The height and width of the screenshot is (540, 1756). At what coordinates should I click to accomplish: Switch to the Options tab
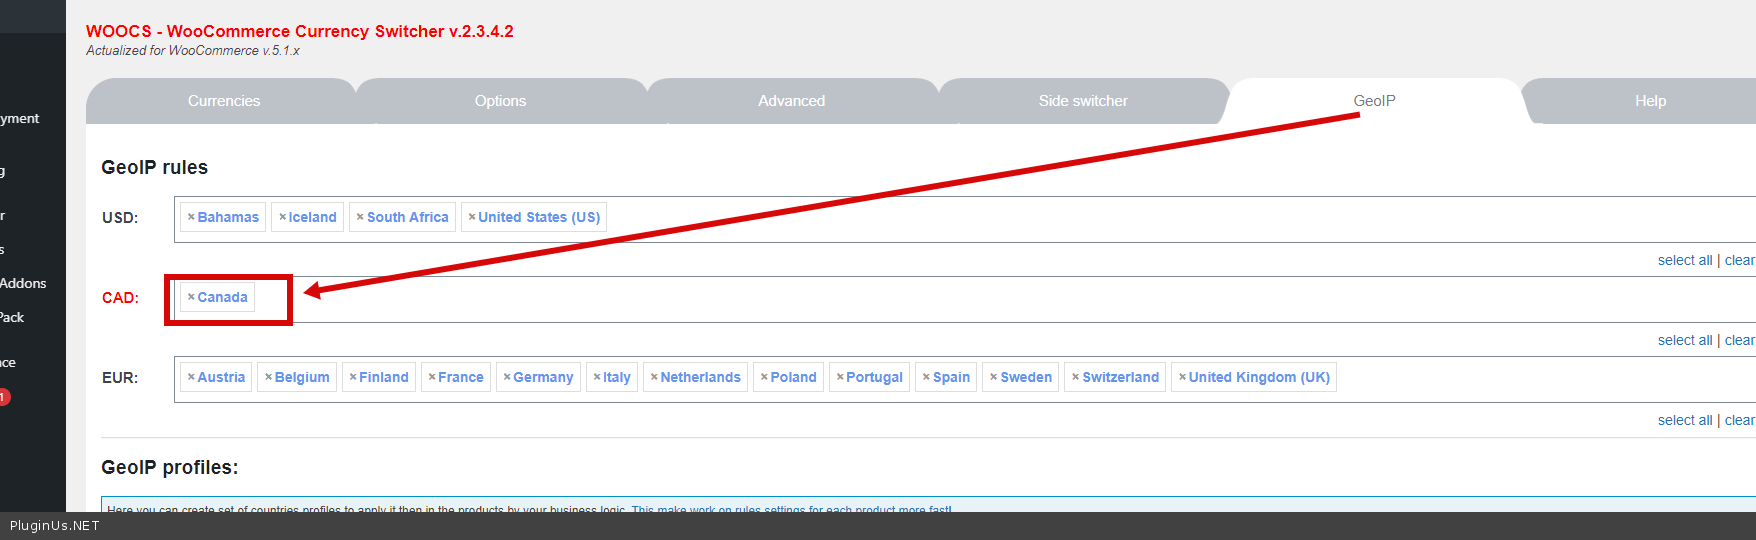point(500,101)
